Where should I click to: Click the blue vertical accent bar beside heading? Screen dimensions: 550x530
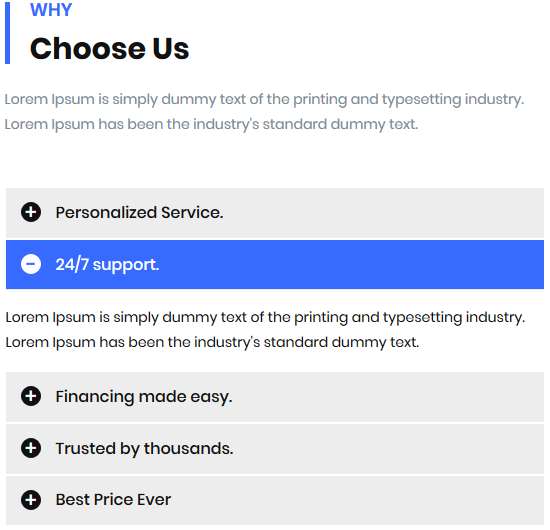tap(7, 33)
